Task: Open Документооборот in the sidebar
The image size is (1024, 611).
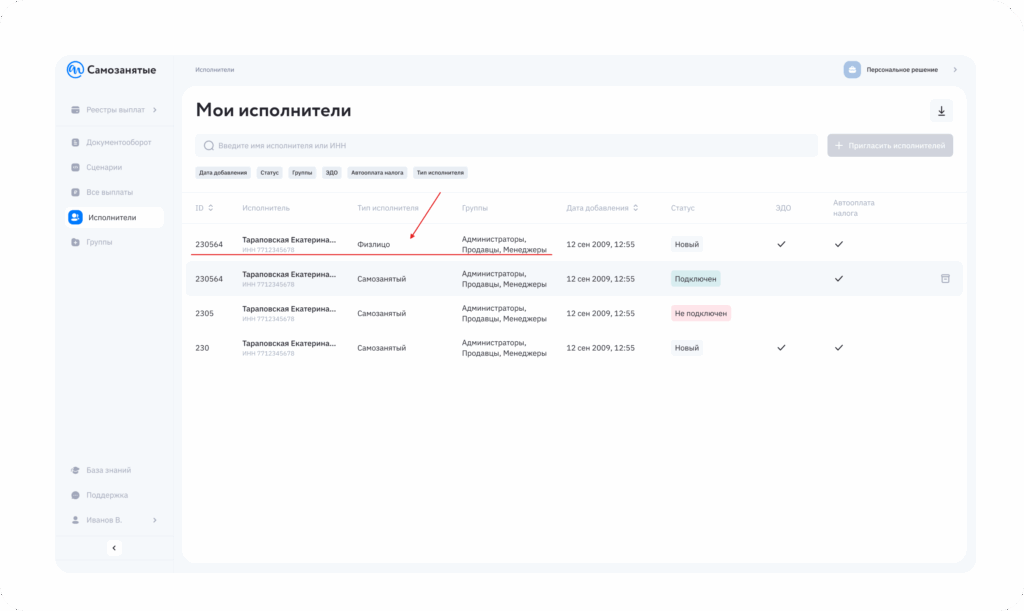Action: pos(118,142)
